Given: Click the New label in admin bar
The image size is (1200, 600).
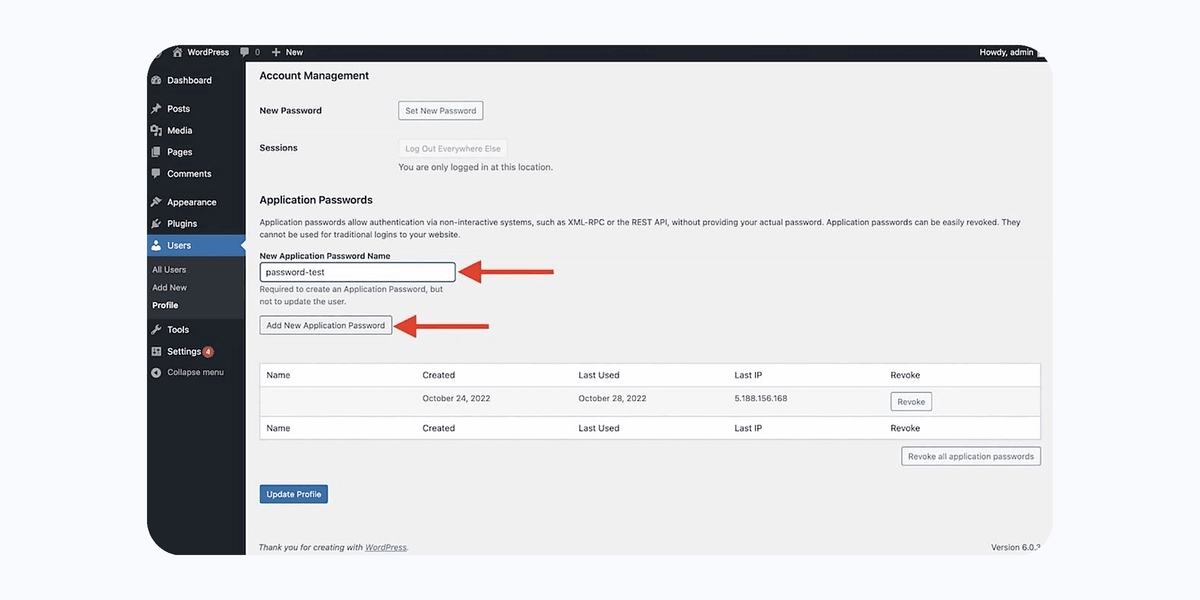Looking at the screenshot, I should coord(294,52).
